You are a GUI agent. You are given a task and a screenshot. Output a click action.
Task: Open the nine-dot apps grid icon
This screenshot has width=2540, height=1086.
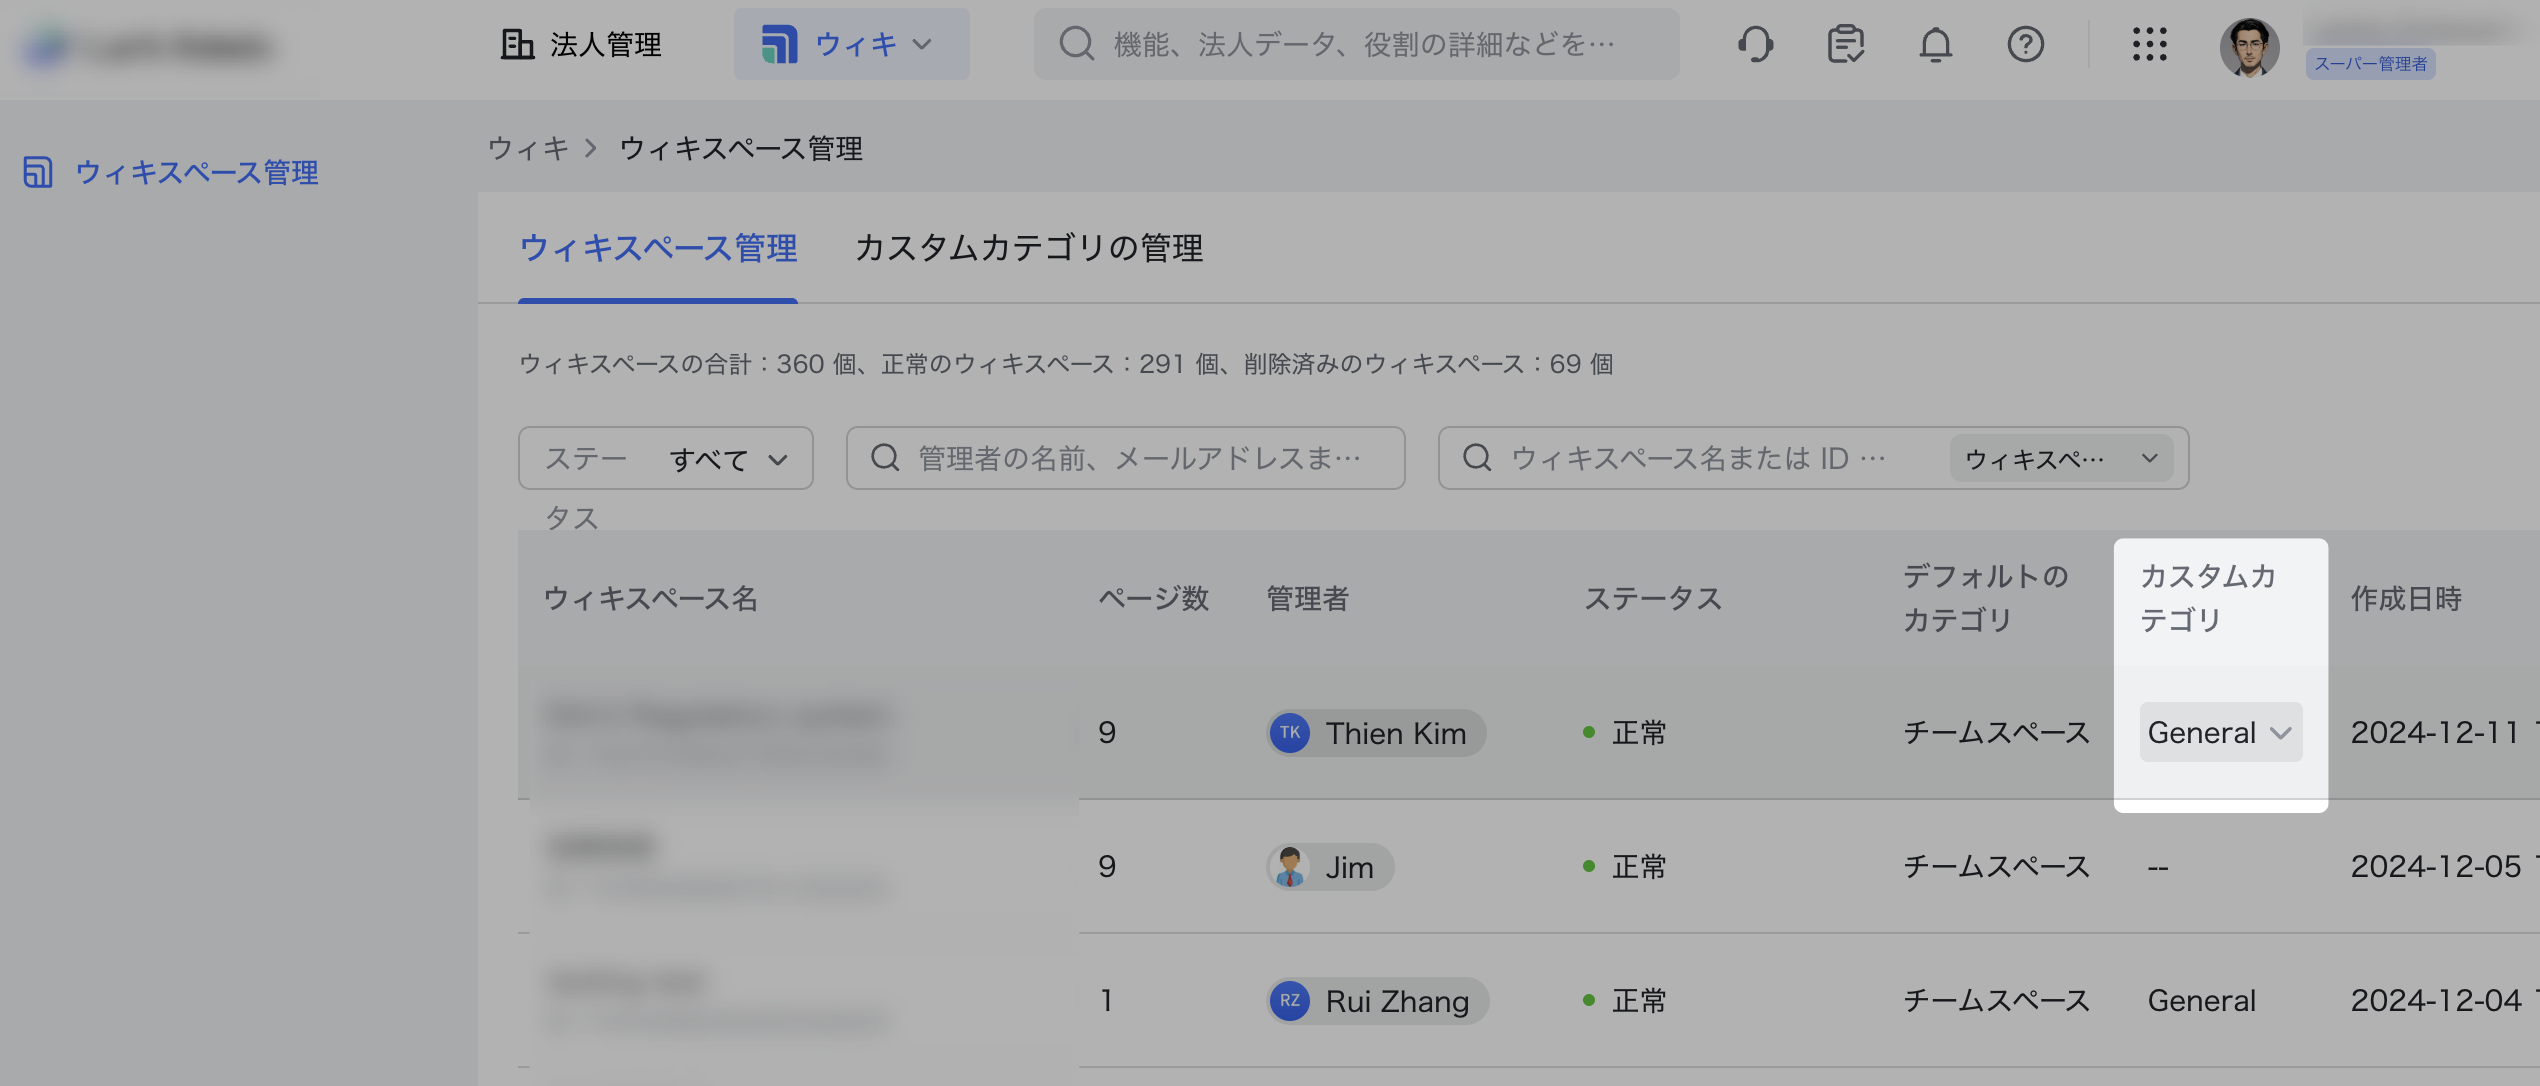click(2149, 45)
